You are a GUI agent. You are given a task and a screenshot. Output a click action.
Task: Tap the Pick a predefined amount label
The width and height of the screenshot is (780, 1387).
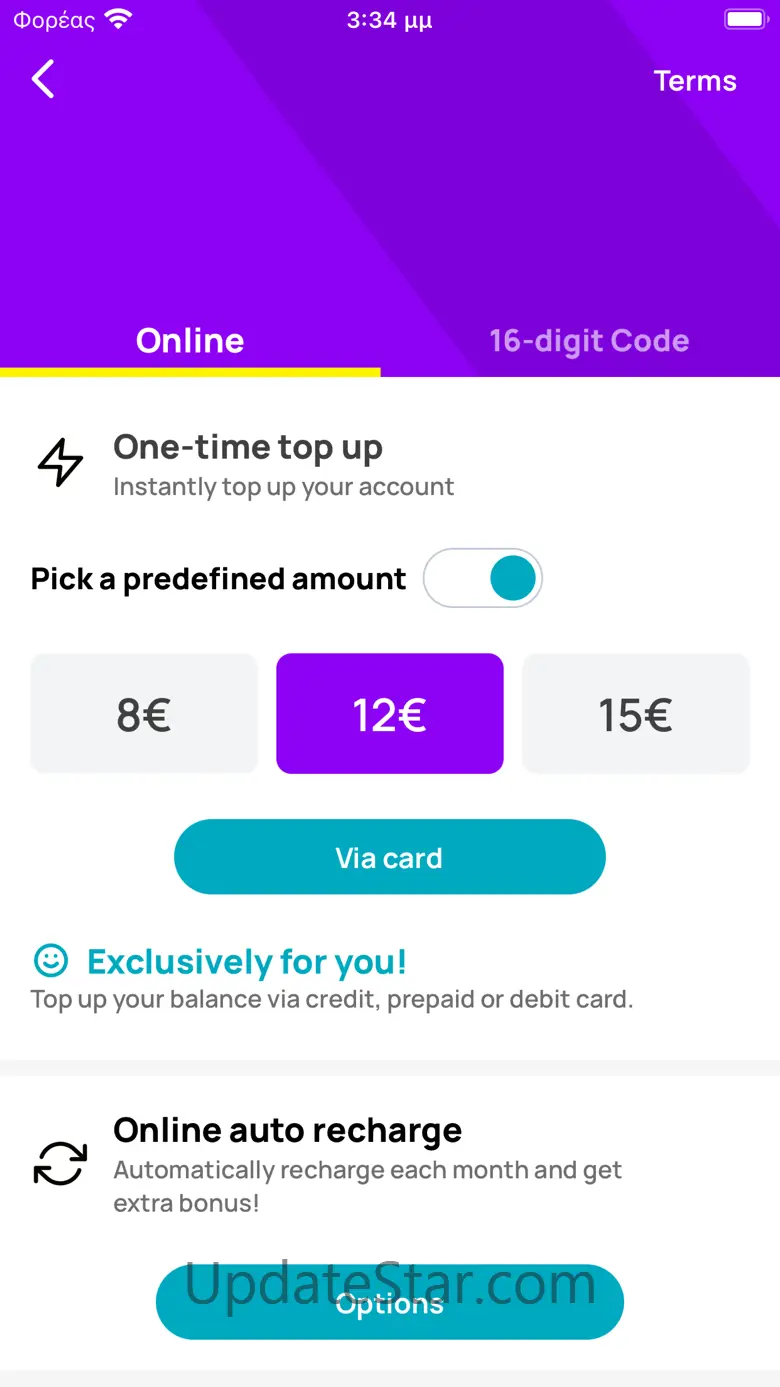[219, 579]
